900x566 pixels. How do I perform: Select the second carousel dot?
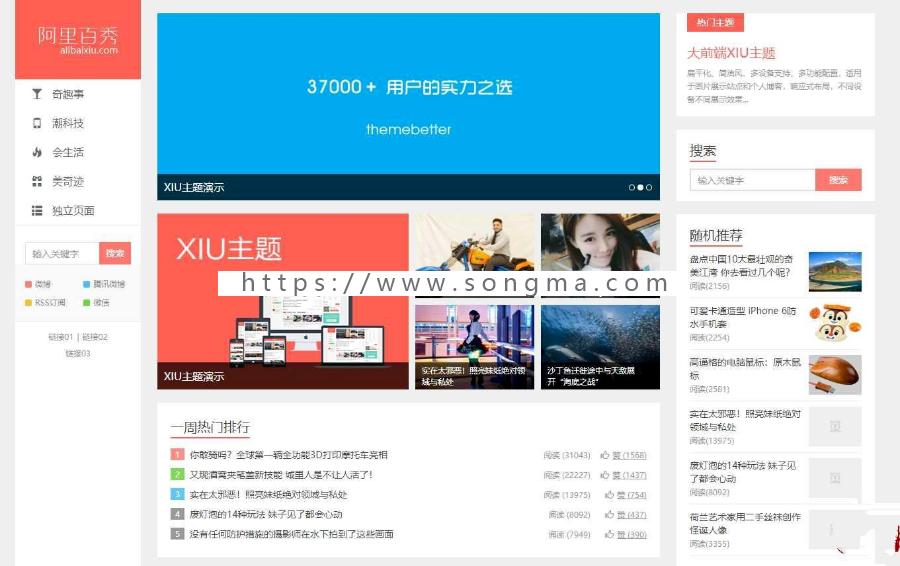[640, 187]
